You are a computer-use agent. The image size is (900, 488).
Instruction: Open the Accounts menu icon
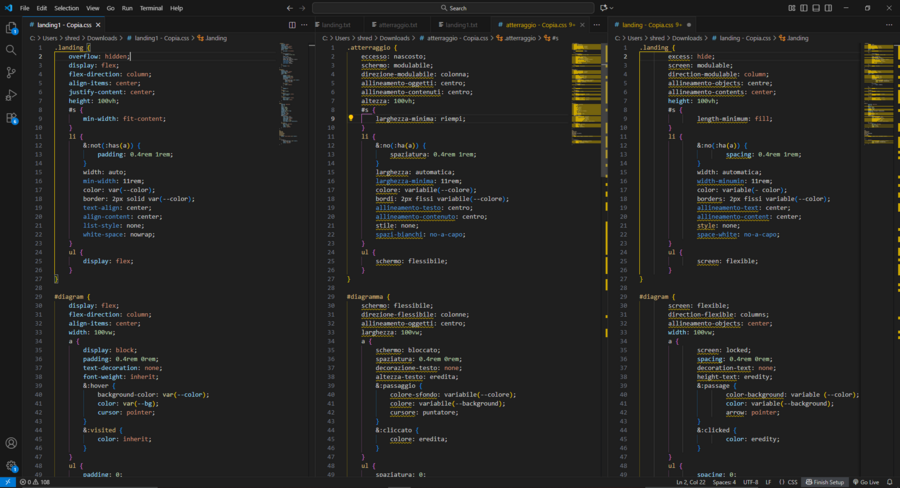11,443
